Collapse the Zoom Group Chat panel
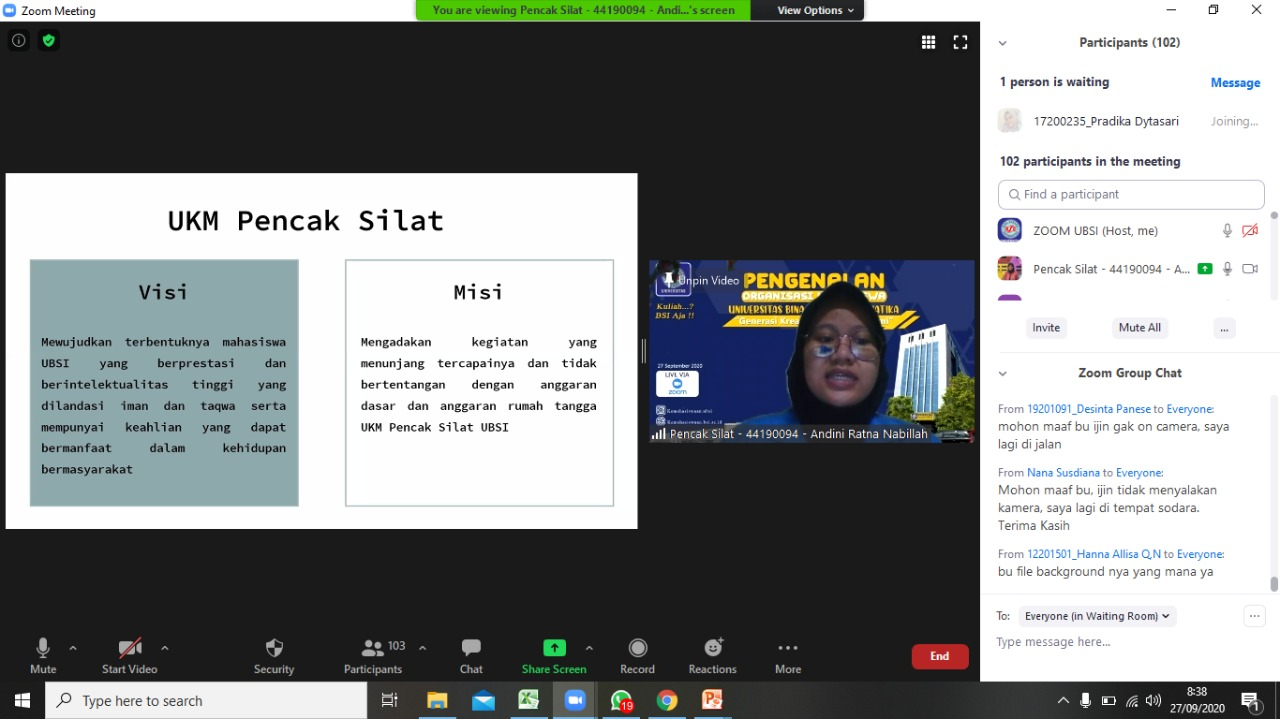This screenshot has width=1280, height=719. click(1002, 373)
